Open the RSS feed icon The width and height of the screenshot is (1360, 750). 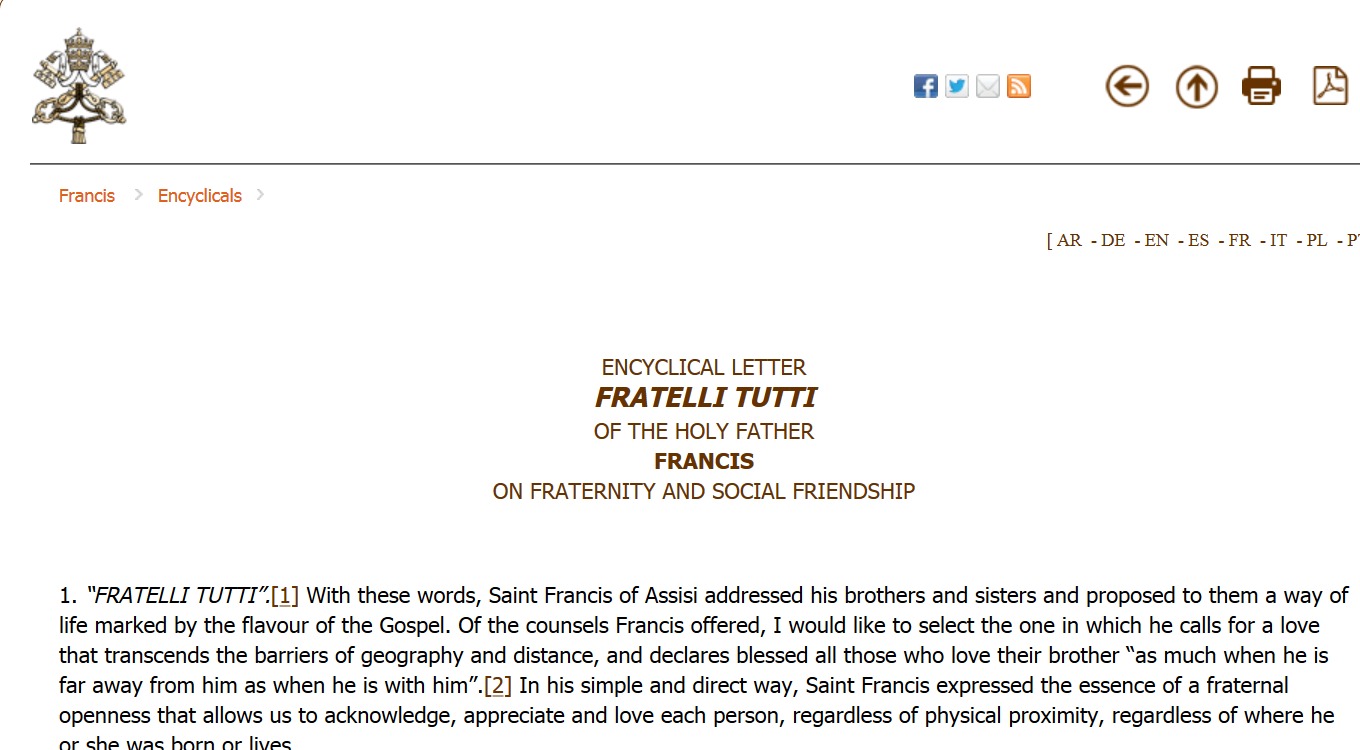coord(1019,87)
